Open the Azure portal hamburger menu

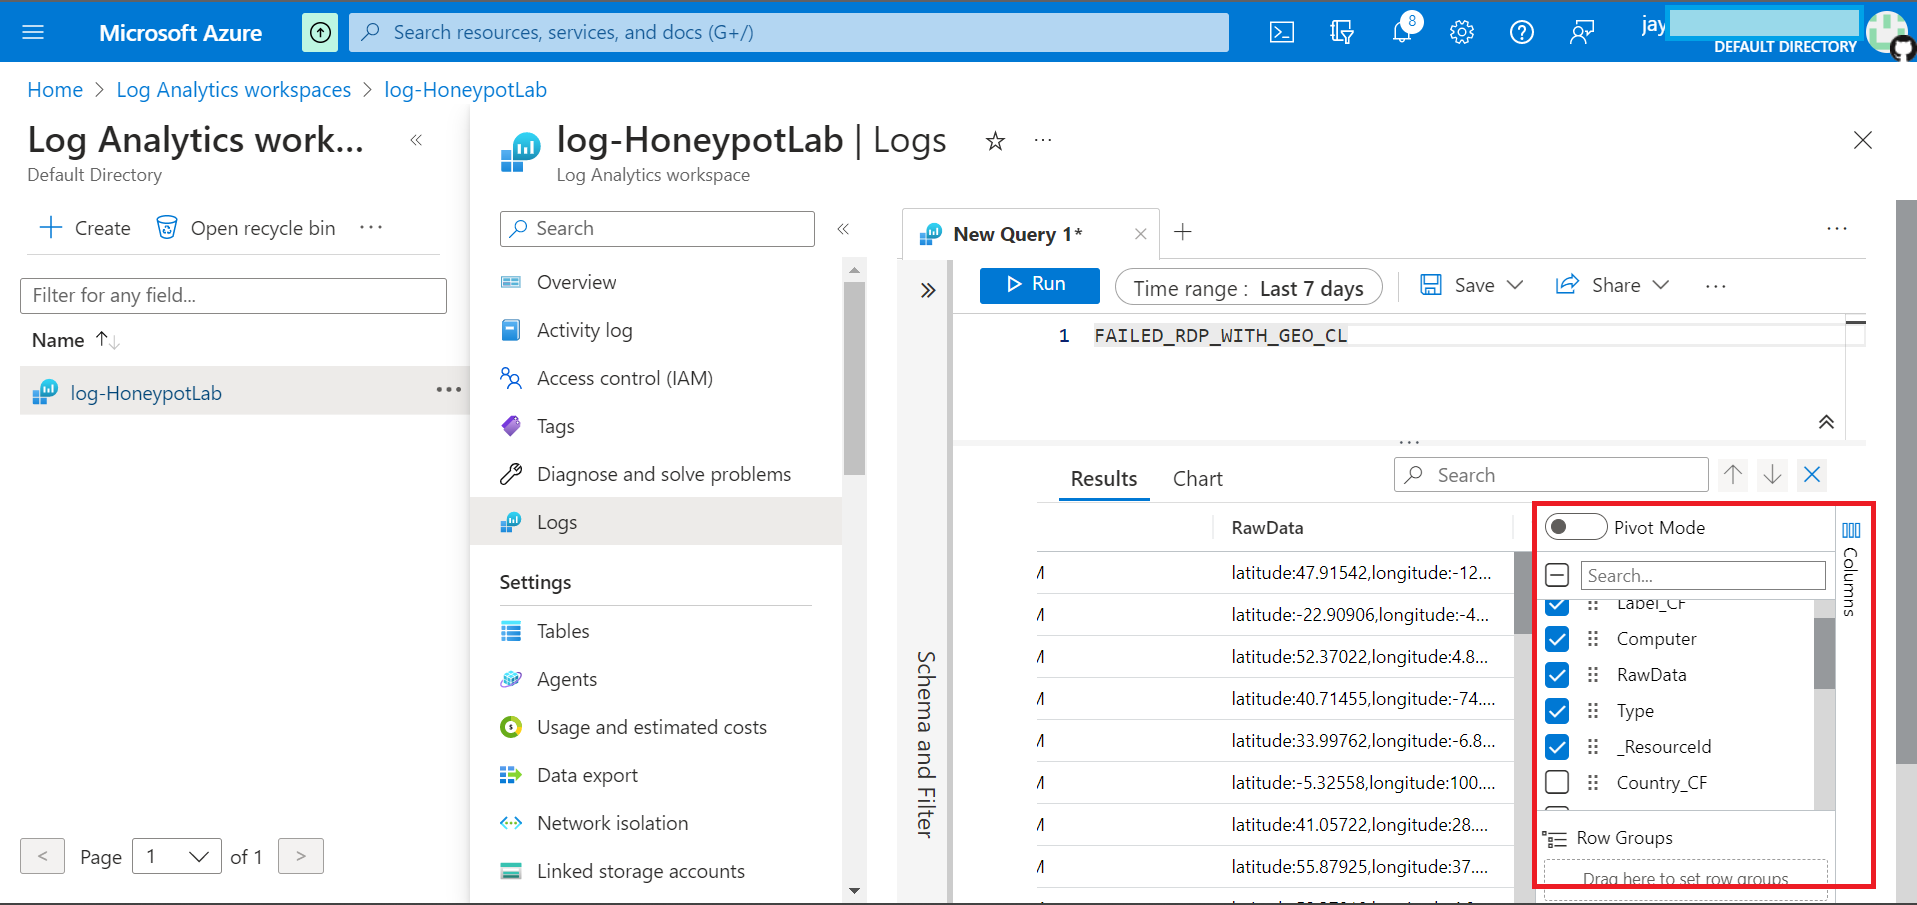pos(33,32)
